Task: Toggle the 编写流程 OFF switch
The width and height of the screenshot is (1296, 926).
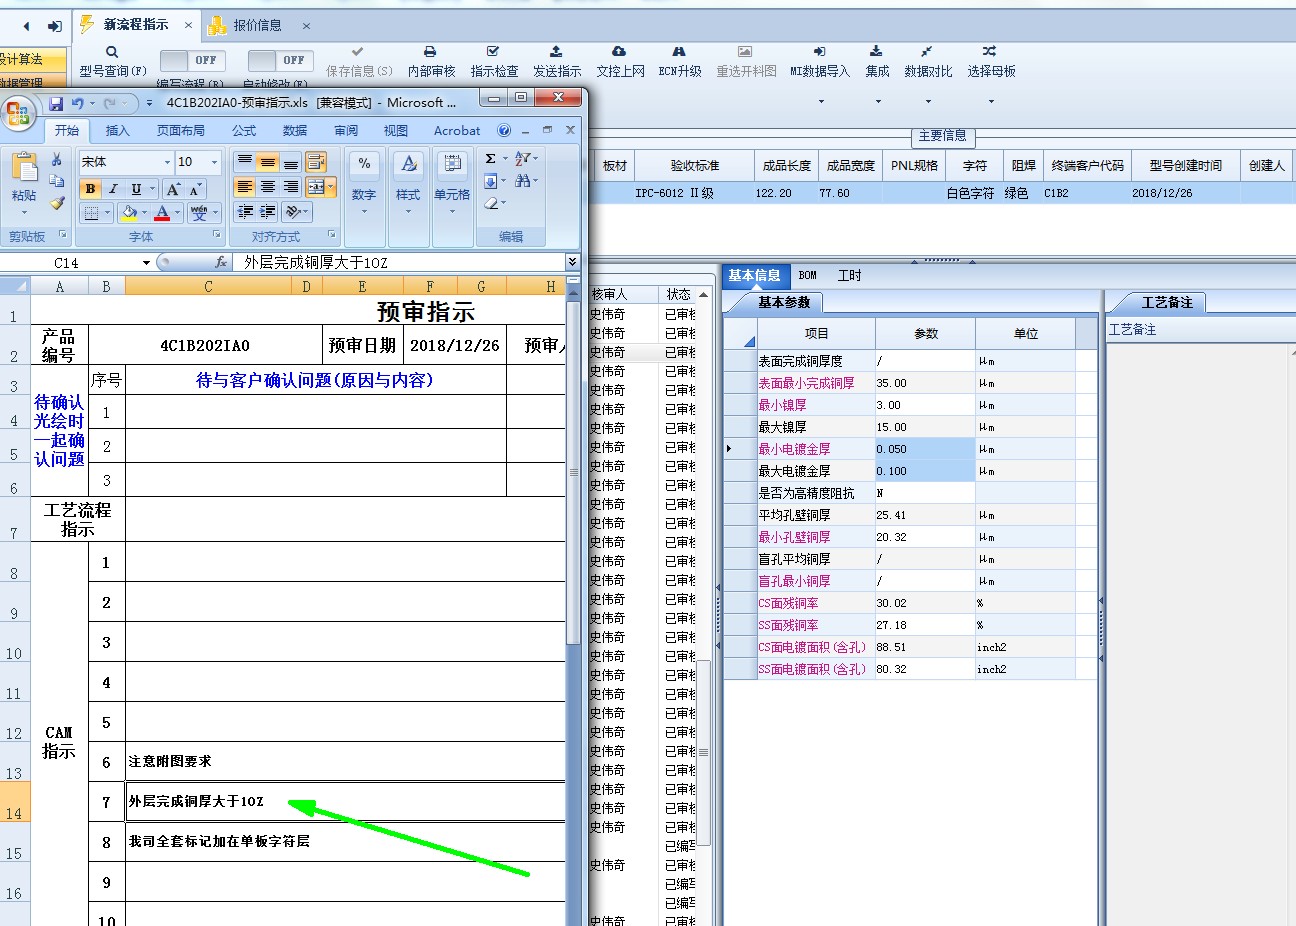Action: tap(193, 61)
